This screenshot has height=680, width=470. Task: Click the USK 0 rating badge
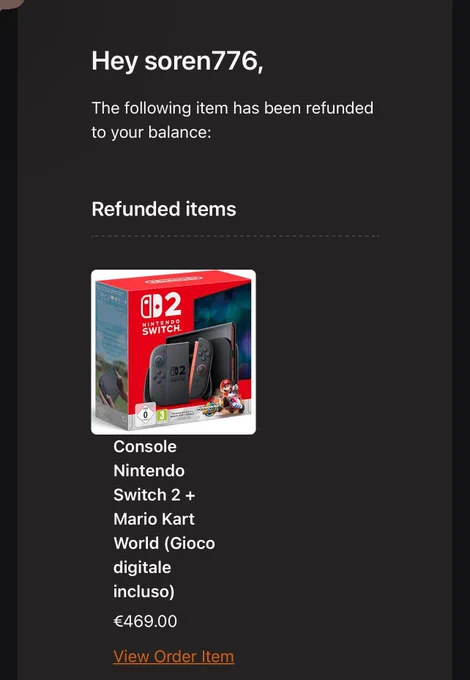(145, 414)
